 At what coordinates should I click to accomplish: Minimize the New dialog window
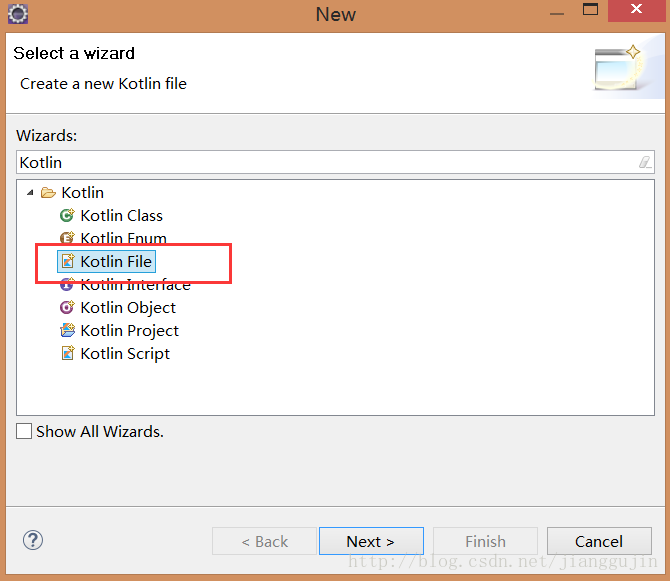557,13
